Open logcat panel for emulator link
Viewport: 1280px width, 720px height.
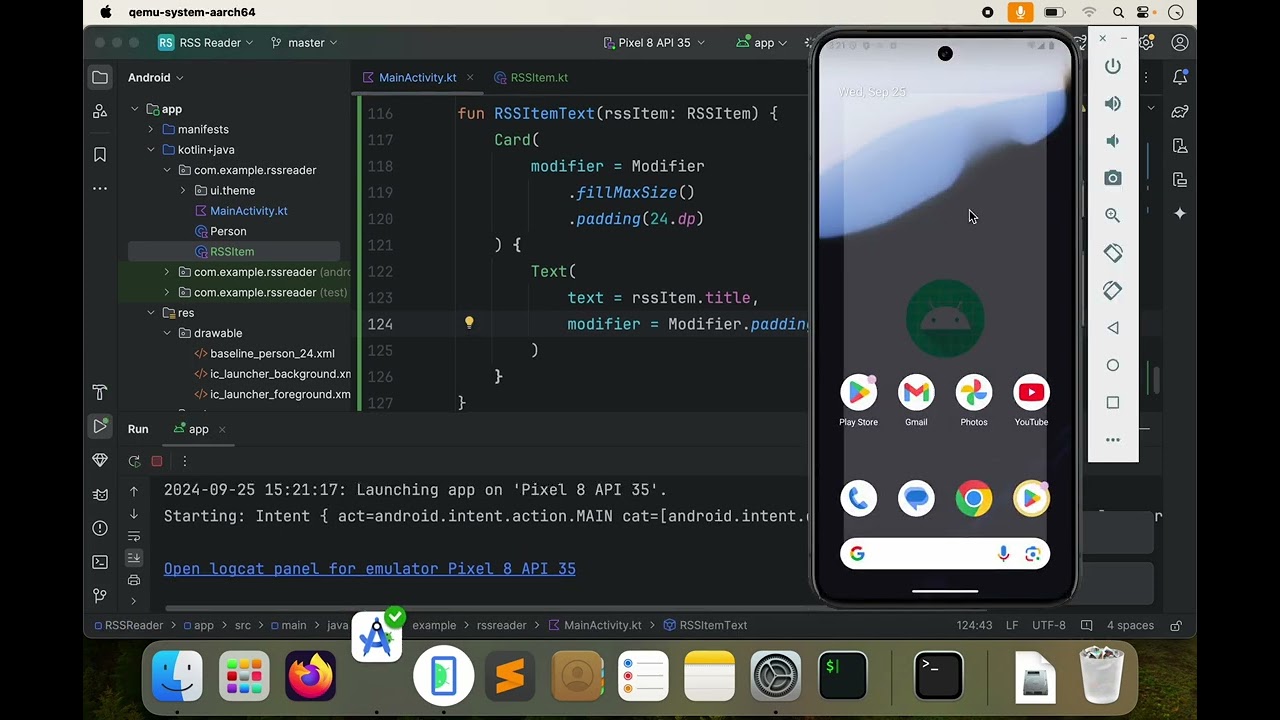(x=369, y=568)
